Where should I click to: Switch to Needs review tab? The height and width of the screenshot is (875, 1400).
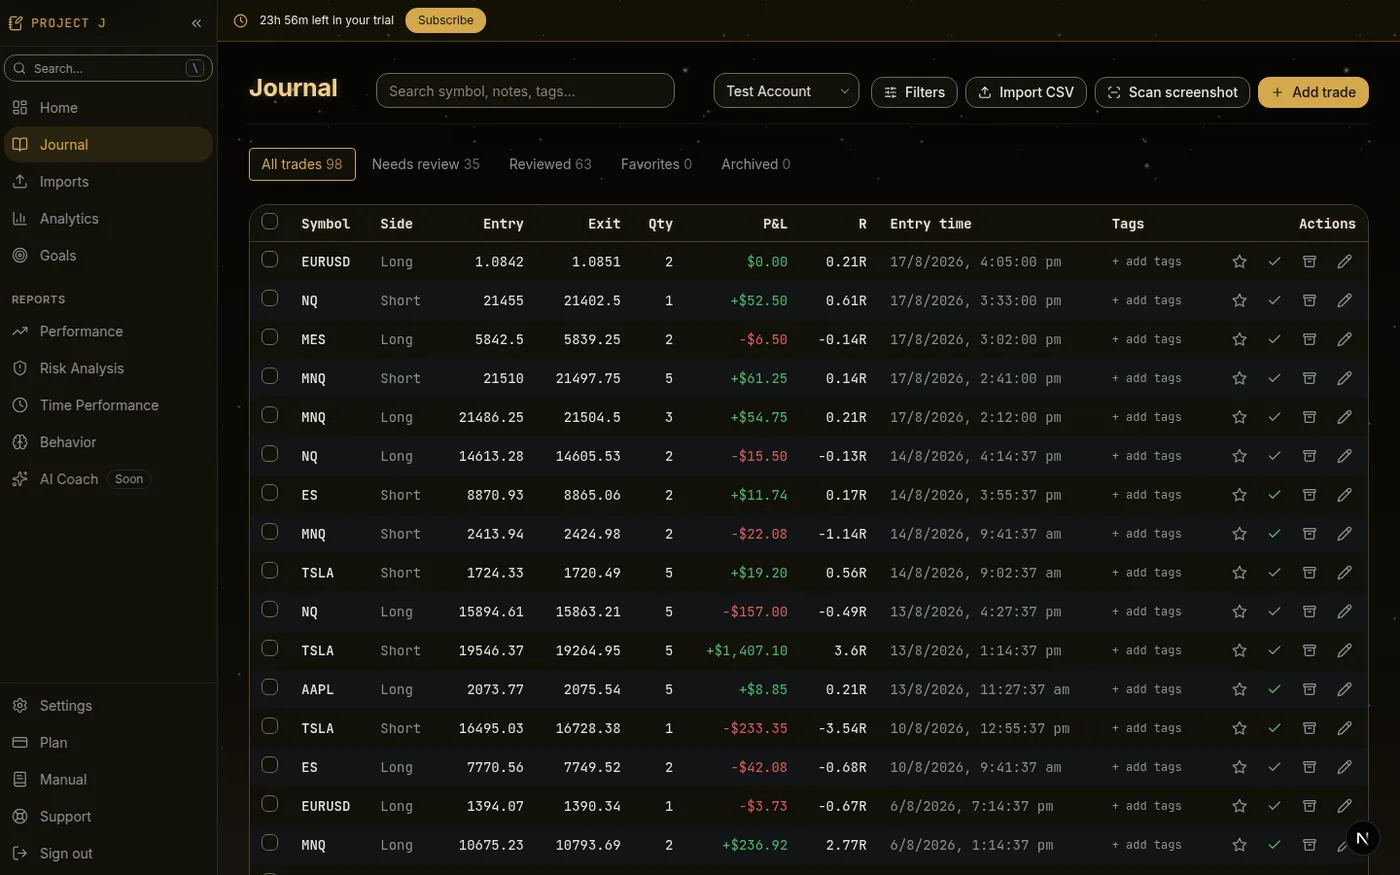pos(426,164)
